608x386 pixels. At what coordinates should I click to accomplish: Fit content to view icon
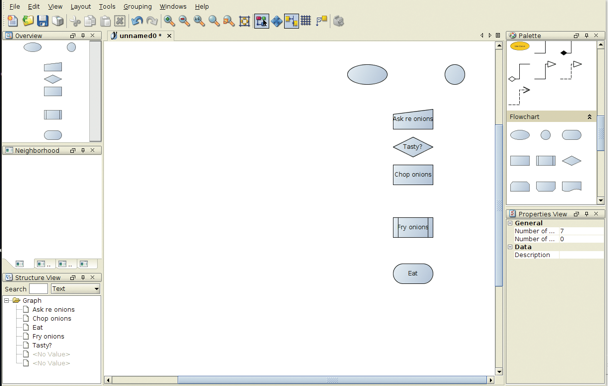(244, 21)
